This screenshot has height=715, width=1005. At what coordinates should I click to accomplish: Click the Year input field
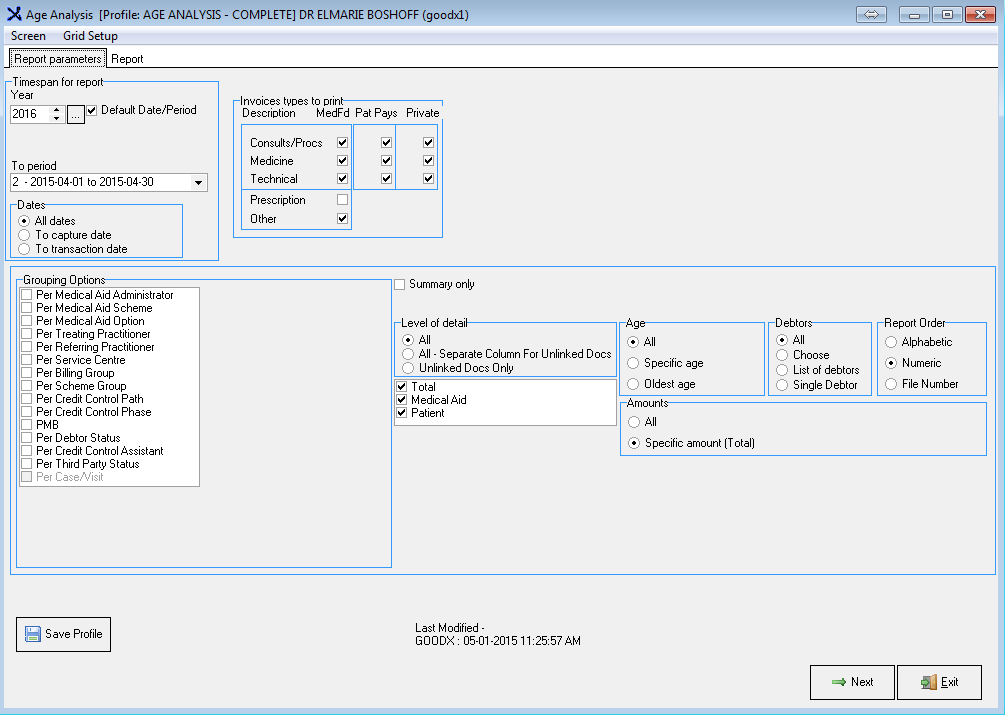point(29,115)
